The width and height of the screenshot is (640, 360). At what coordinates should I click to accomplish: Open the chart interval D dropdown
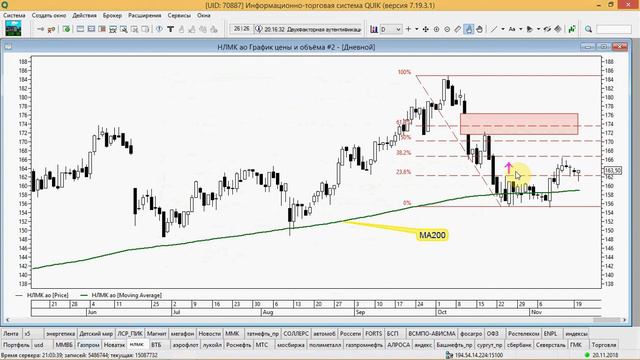tap(391, 29)
